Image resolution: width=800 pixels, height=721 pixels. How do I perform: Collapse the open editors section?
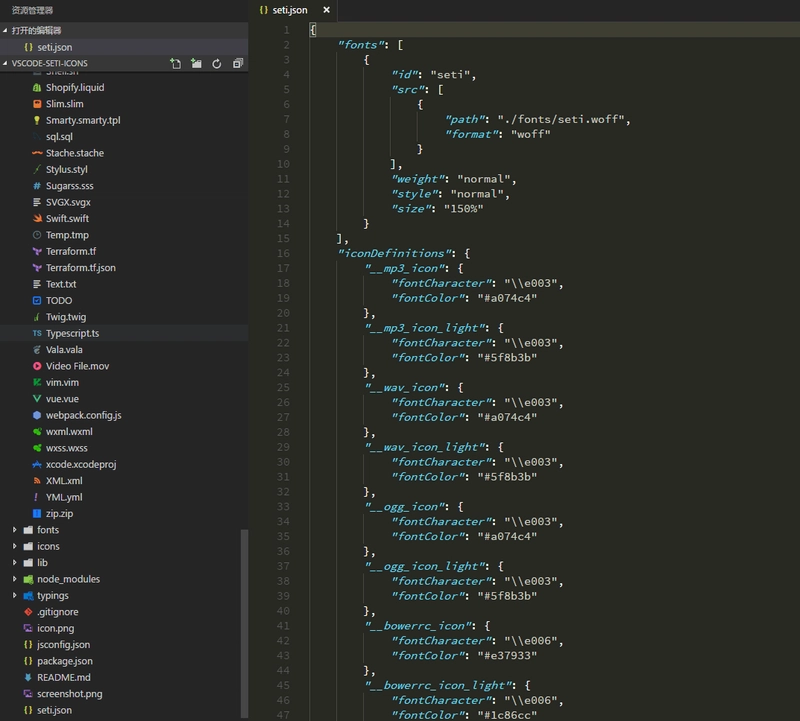coord(5,31)
